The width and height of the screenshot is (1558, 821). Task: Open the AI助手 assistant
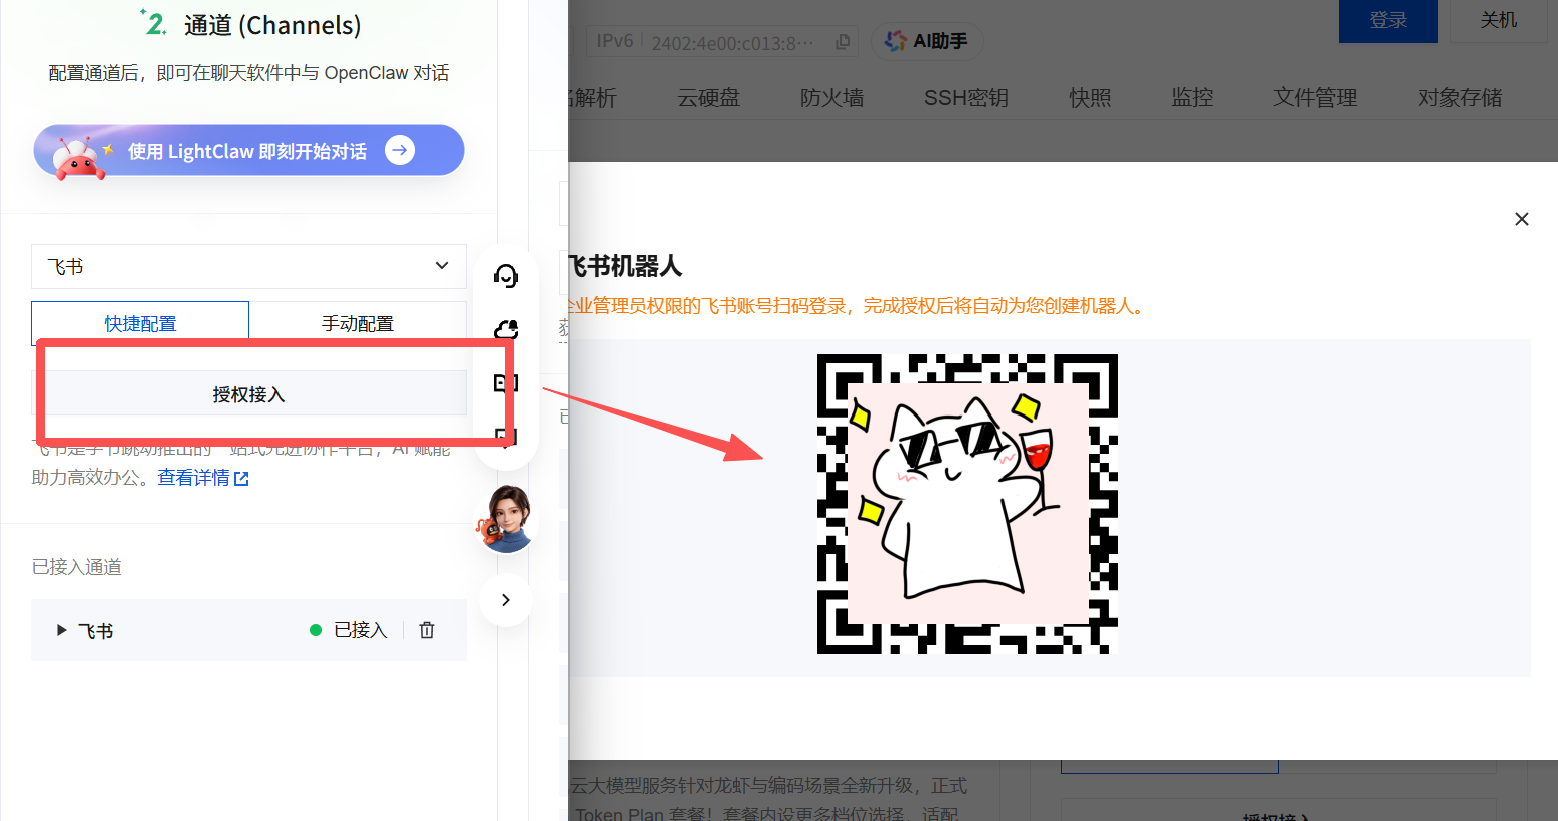pyautogui.click(x=926, y=41)
